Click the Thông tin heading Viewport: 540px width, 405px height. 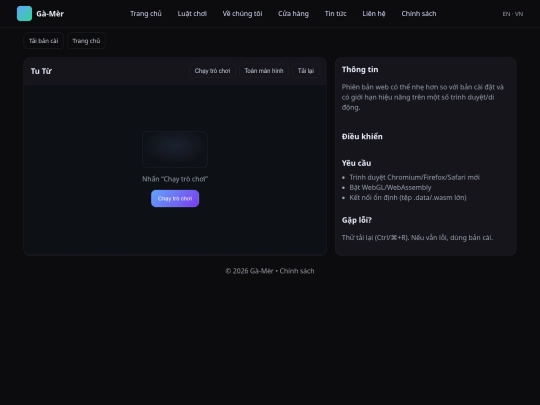(x=360, y=70)
